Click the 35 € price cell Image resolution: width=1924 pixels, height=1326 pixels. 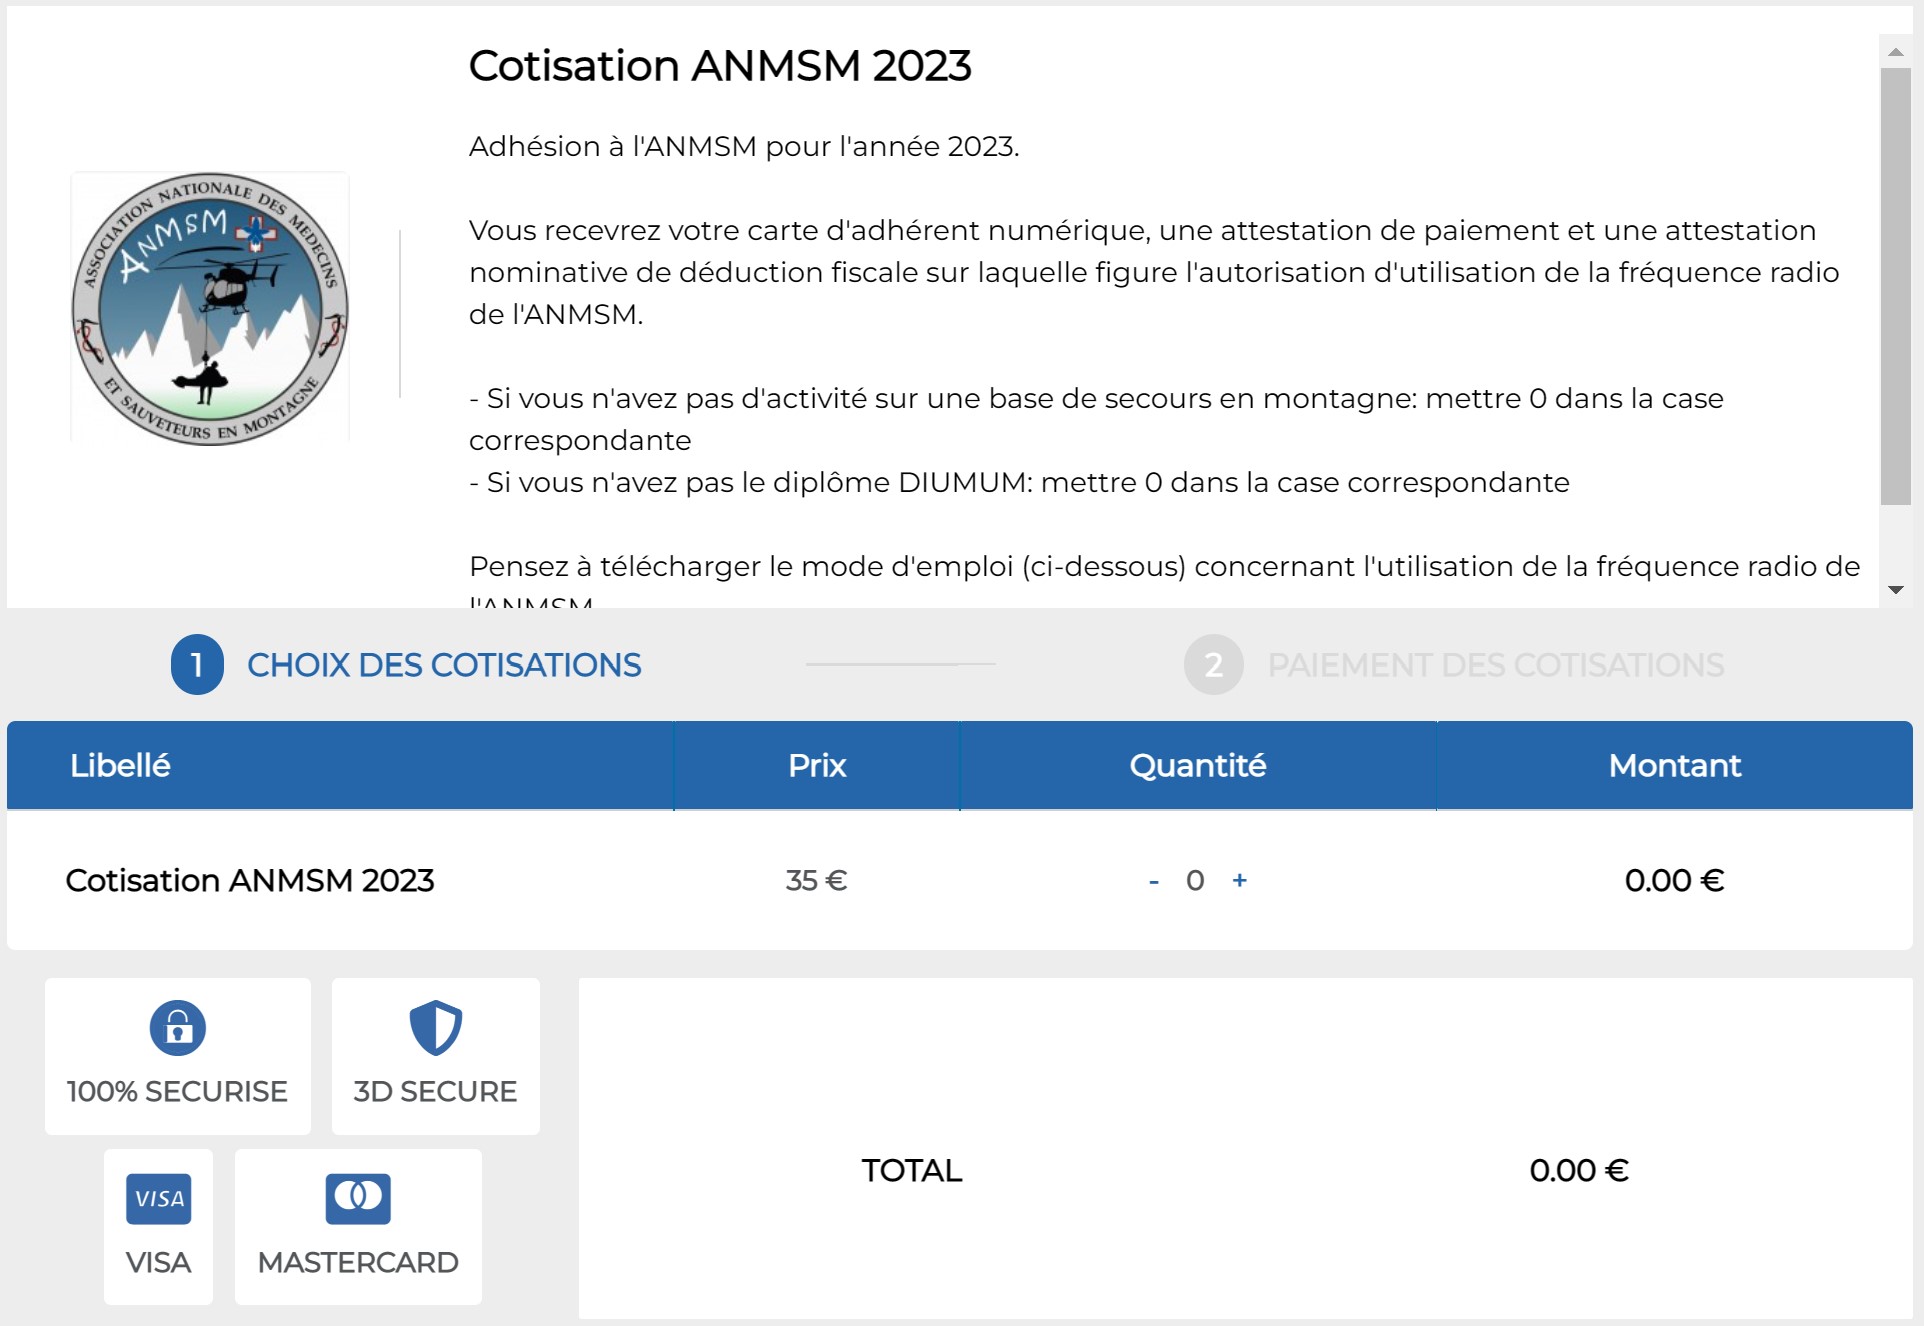coord(816,880)
